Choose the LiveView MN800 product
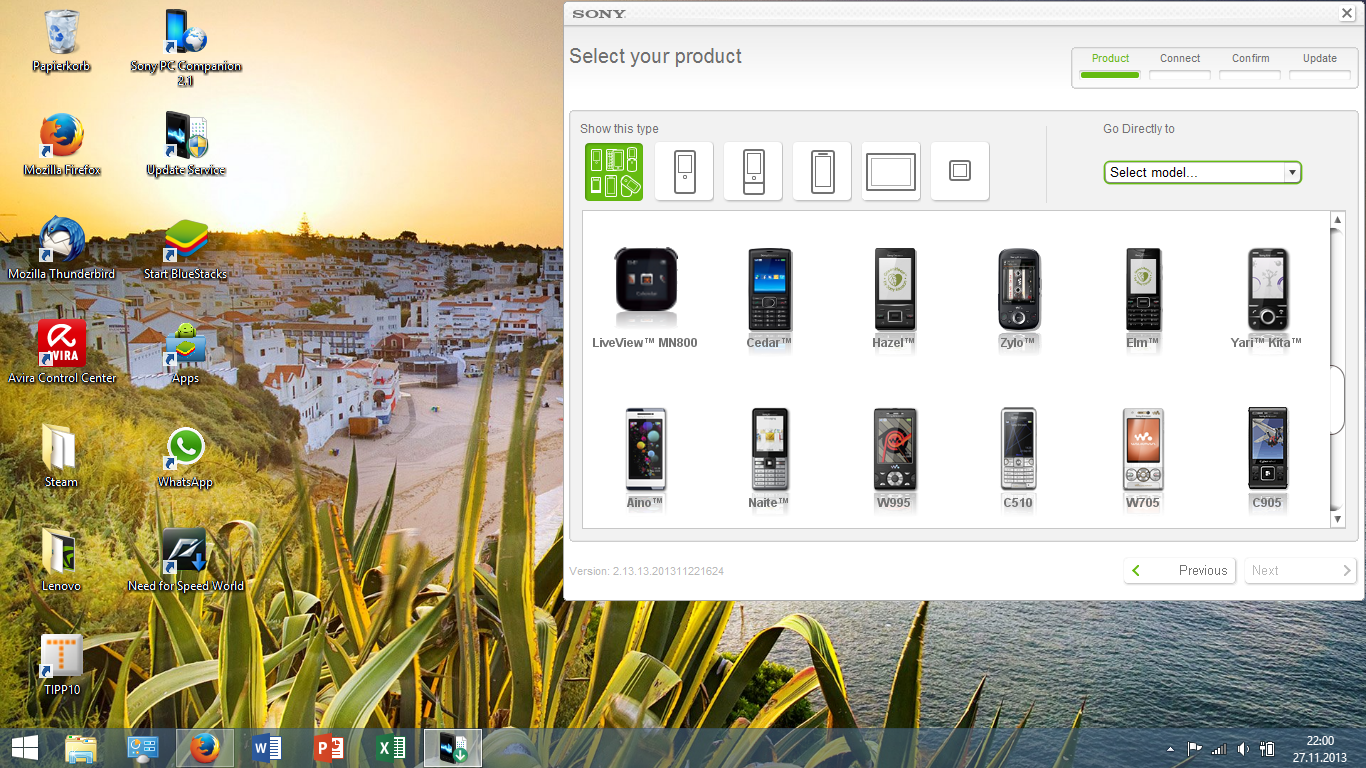Image resolution: width=1366 pixels, height=768 pixels. 644,299
